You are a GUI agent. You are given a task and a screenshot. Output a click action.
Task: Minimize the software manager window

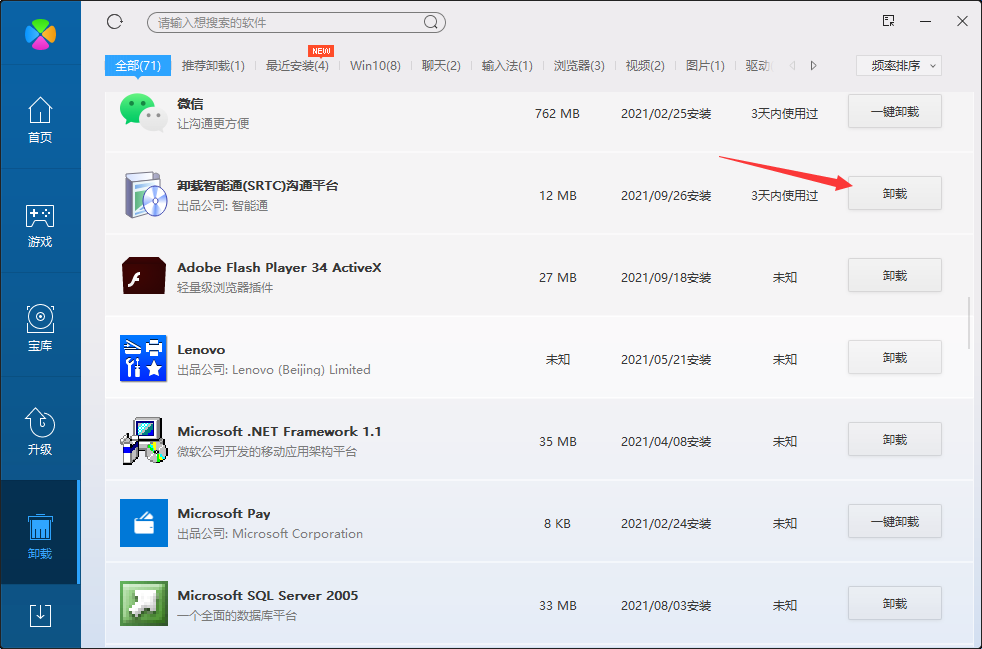926,21
